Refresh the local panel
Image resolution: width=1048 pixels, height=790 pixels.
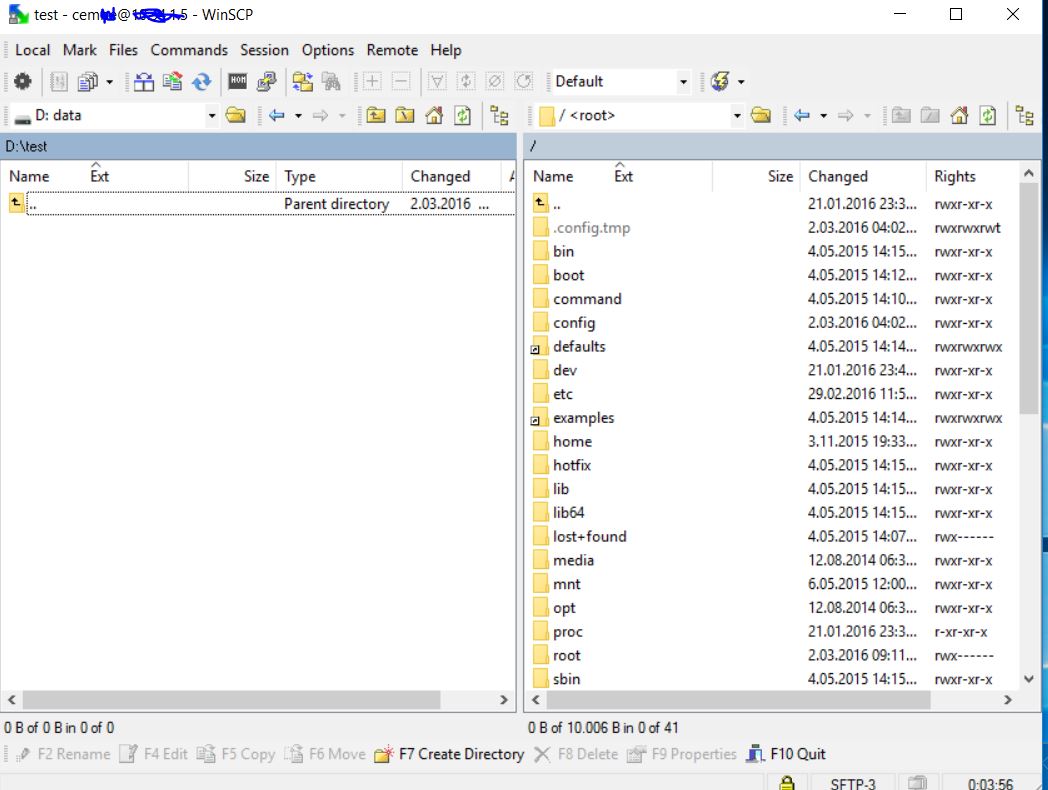click(463, 116)
